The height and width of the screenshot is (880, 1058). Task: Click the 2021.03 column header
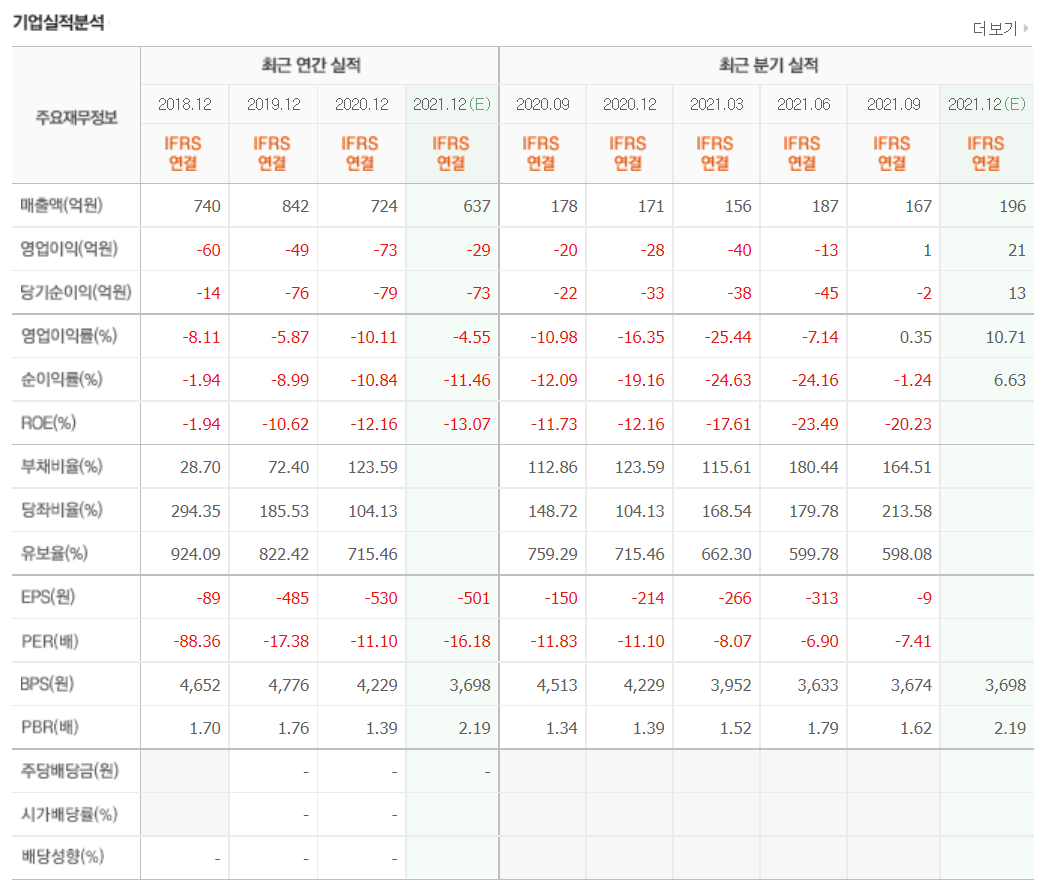pyautogui.click(x=717, y=105)
